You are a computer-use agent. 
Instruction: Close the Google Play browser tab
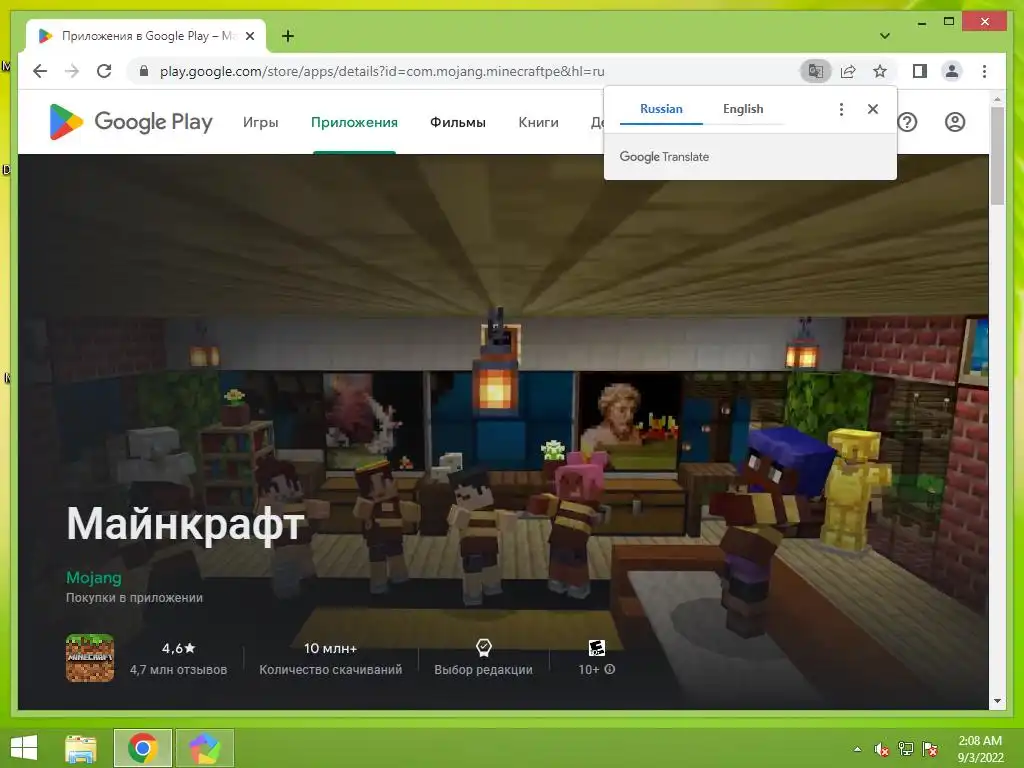pyautogui.click(x=249, y=36)
